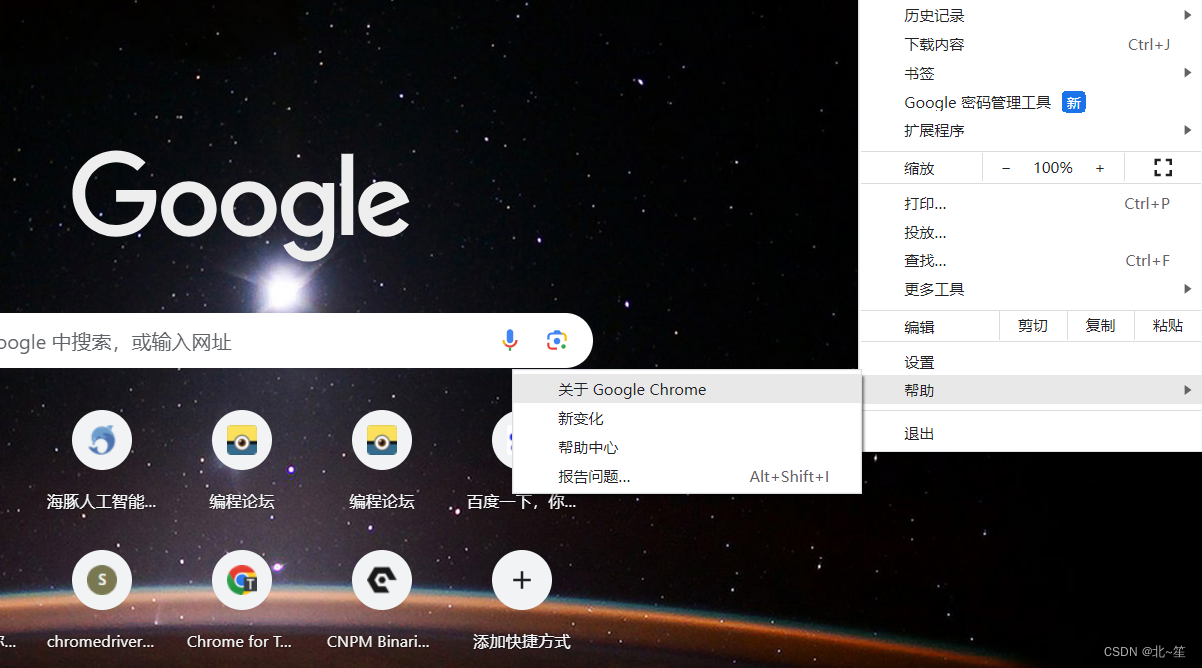
Task: Click the 粘贴 button
Action: (x=1168, y=326)
